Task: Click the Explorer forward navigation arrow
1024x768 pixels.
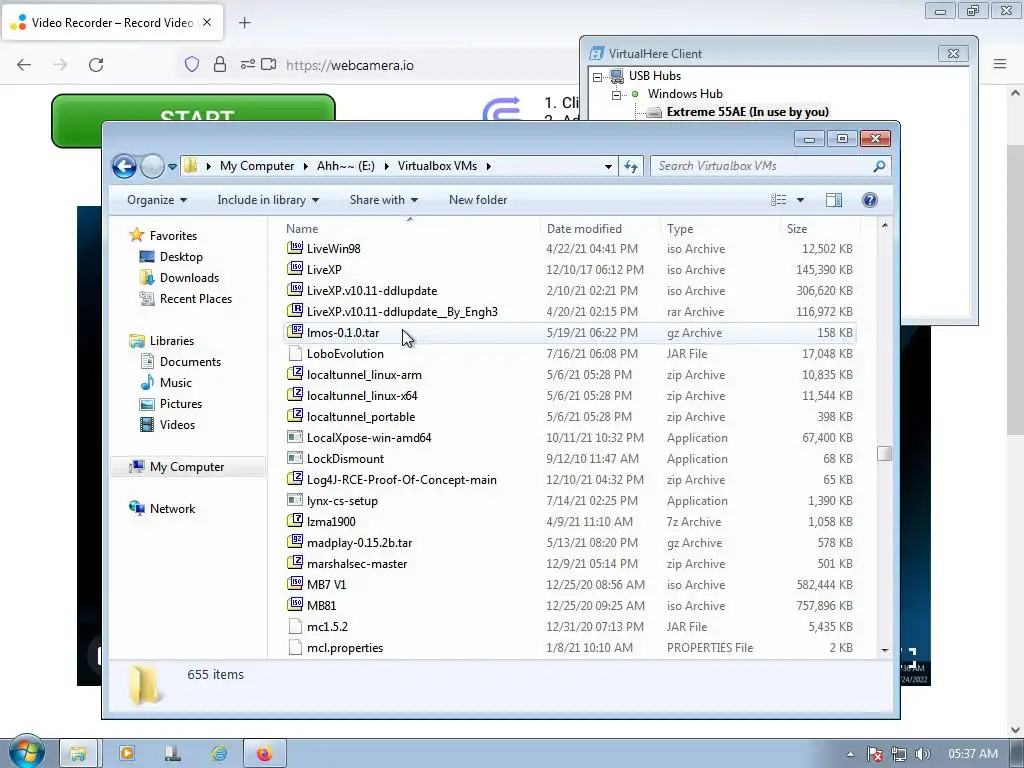Action: click(x=152, y=166)
